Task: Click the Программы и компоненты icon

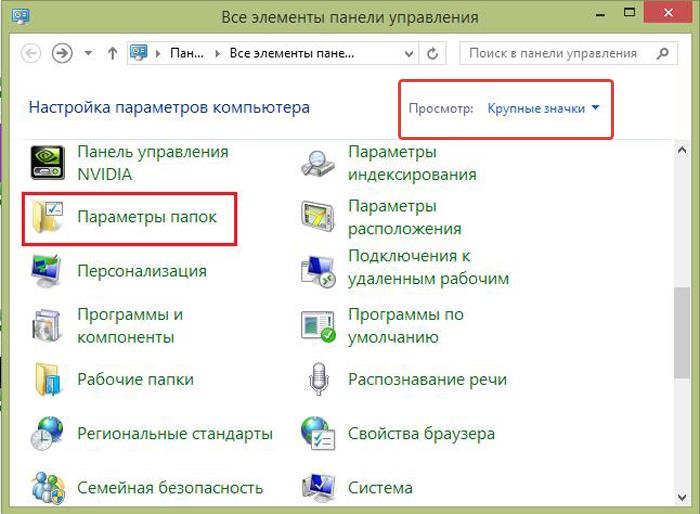Action: tap(46, 325)
